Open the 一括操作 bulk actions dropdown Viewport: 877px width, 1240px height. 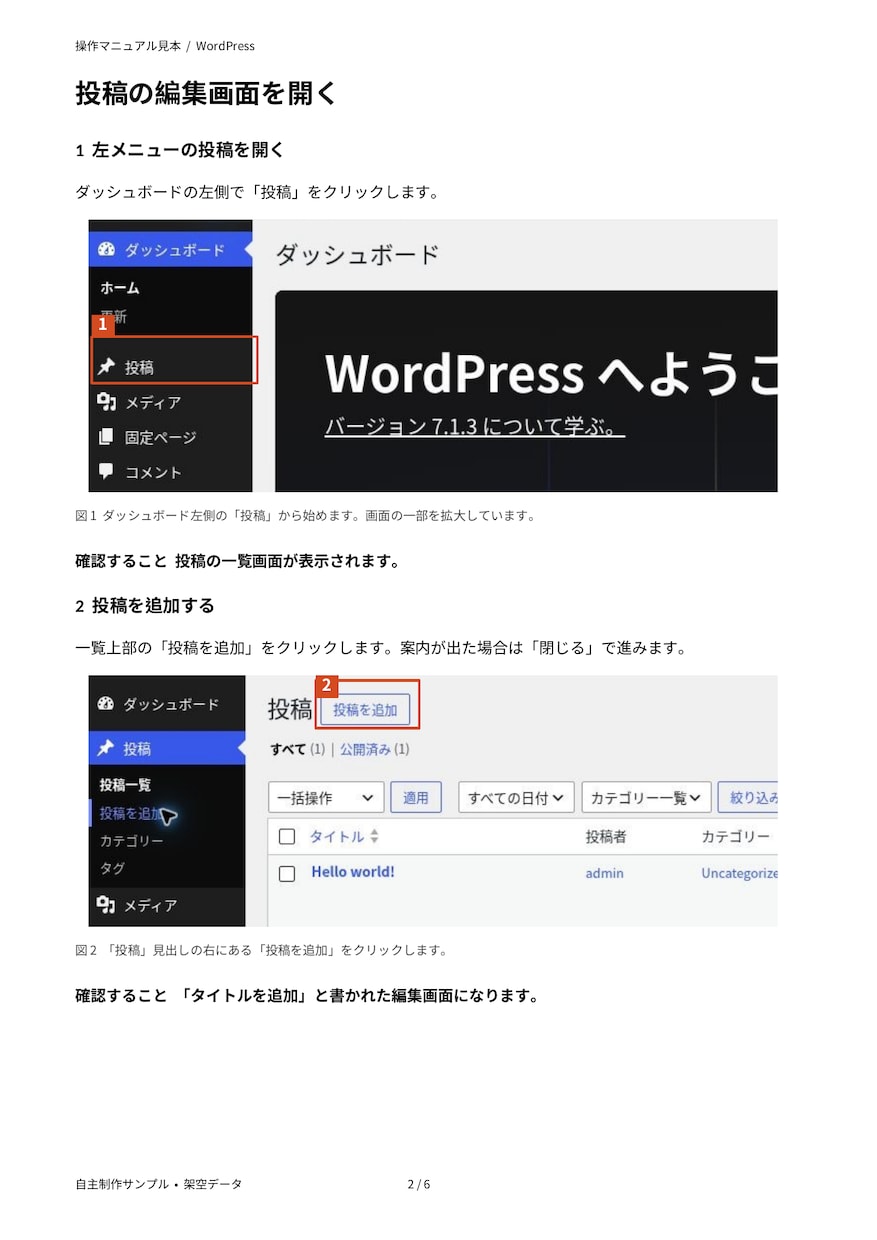[x=327, y=797]
